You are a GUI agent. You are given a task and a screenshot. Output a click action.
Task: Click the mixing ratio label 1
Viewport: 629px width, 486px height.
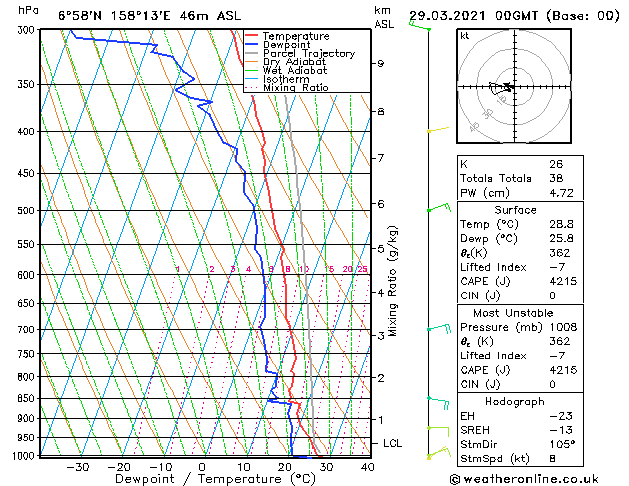[x=177, y=269]
